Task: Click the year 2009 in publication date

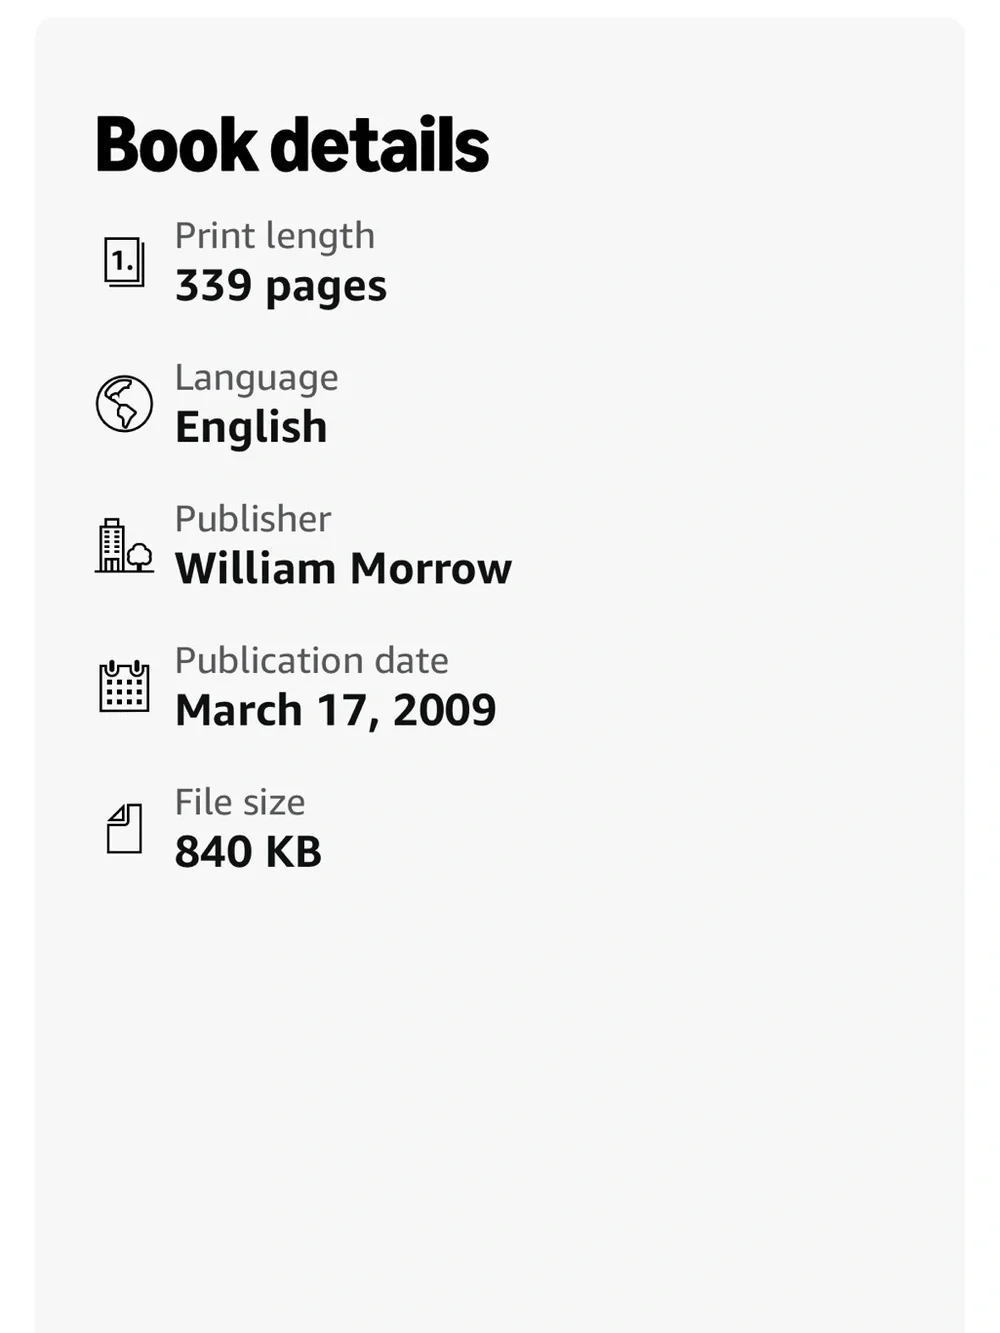Action: coord(444,710)
